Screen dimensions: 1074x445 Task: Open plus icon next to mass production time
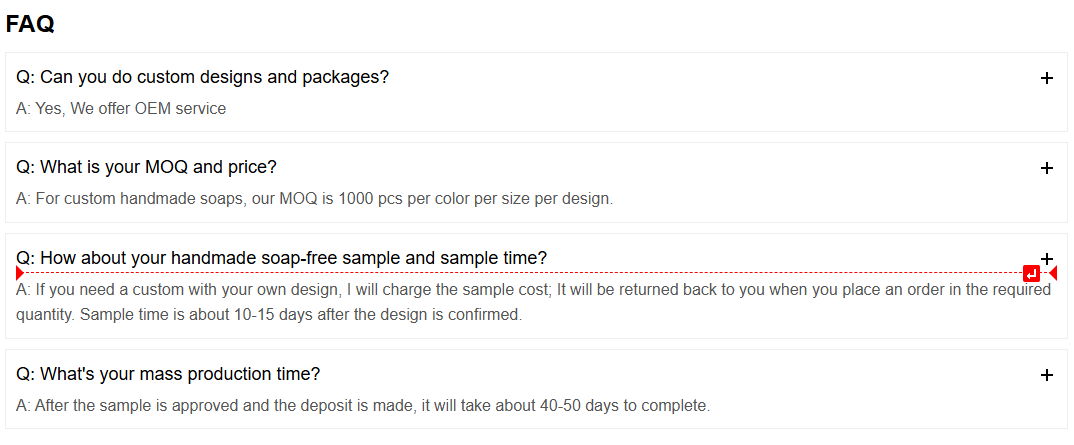tap(1046, 374)
